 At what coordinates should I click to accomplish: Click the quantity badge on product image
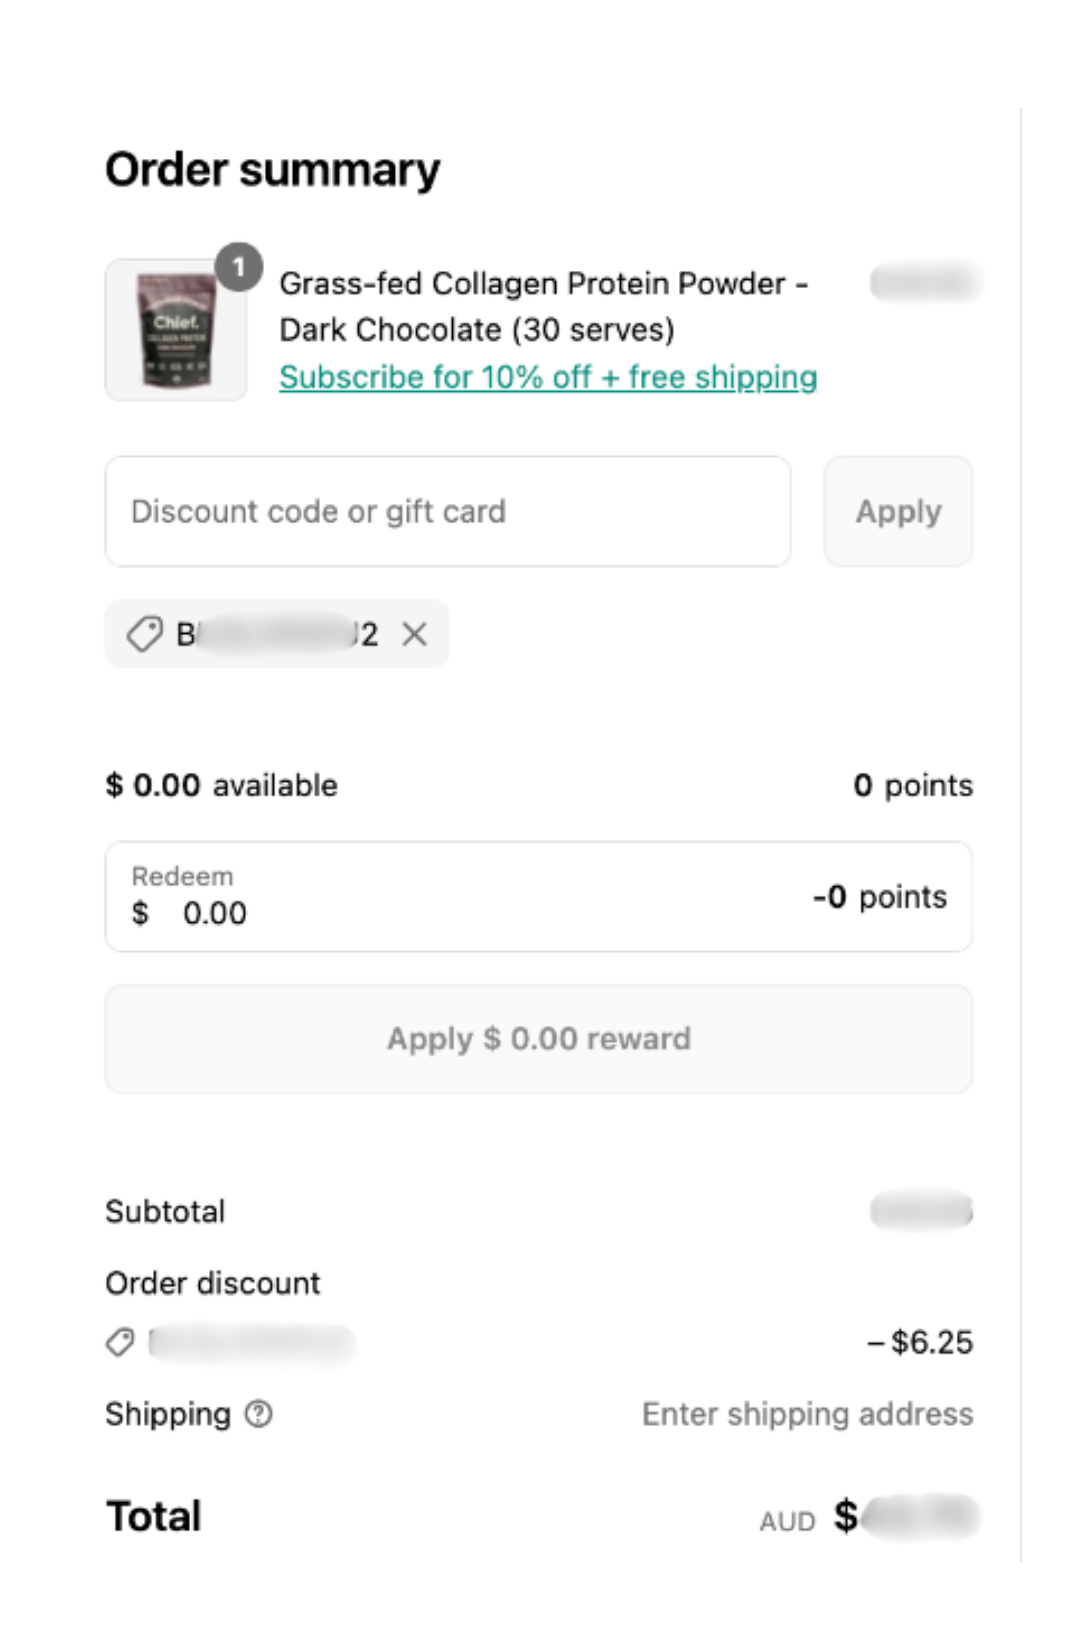coord(239,267)
